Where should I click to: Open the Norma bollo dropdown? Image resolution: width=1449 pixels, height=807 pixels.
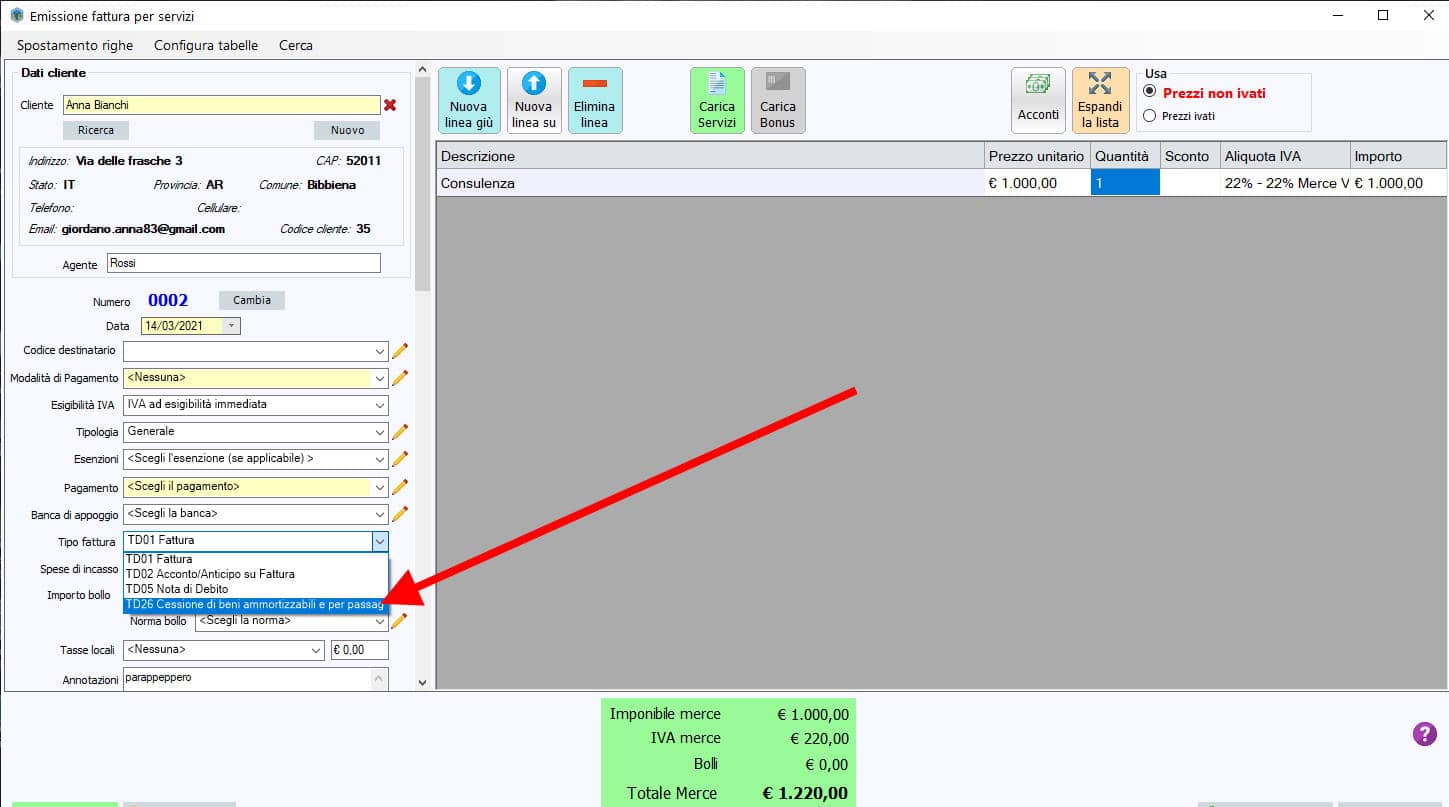[x=380, y=621]
